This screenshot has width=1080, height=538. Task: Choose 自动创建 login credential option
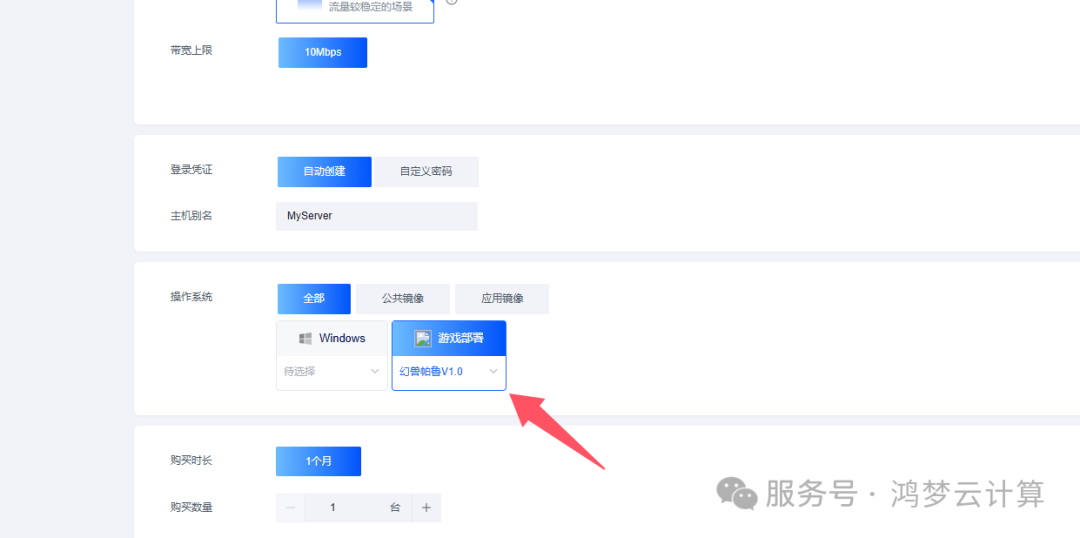pyautogui.click(x=324, y=172)
